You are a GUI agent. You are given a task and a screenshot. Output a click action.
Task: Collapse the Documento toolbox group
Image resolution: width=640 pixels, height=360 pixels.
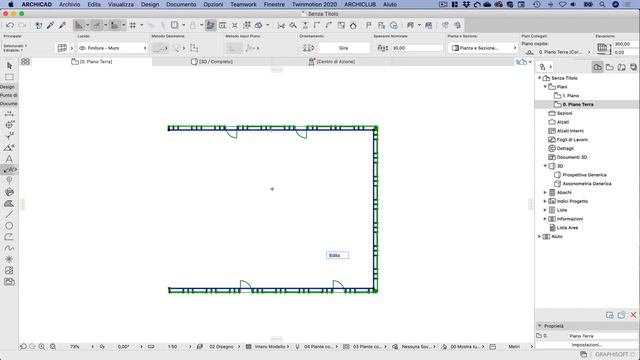pyautogui.click(x=8, y=104)
